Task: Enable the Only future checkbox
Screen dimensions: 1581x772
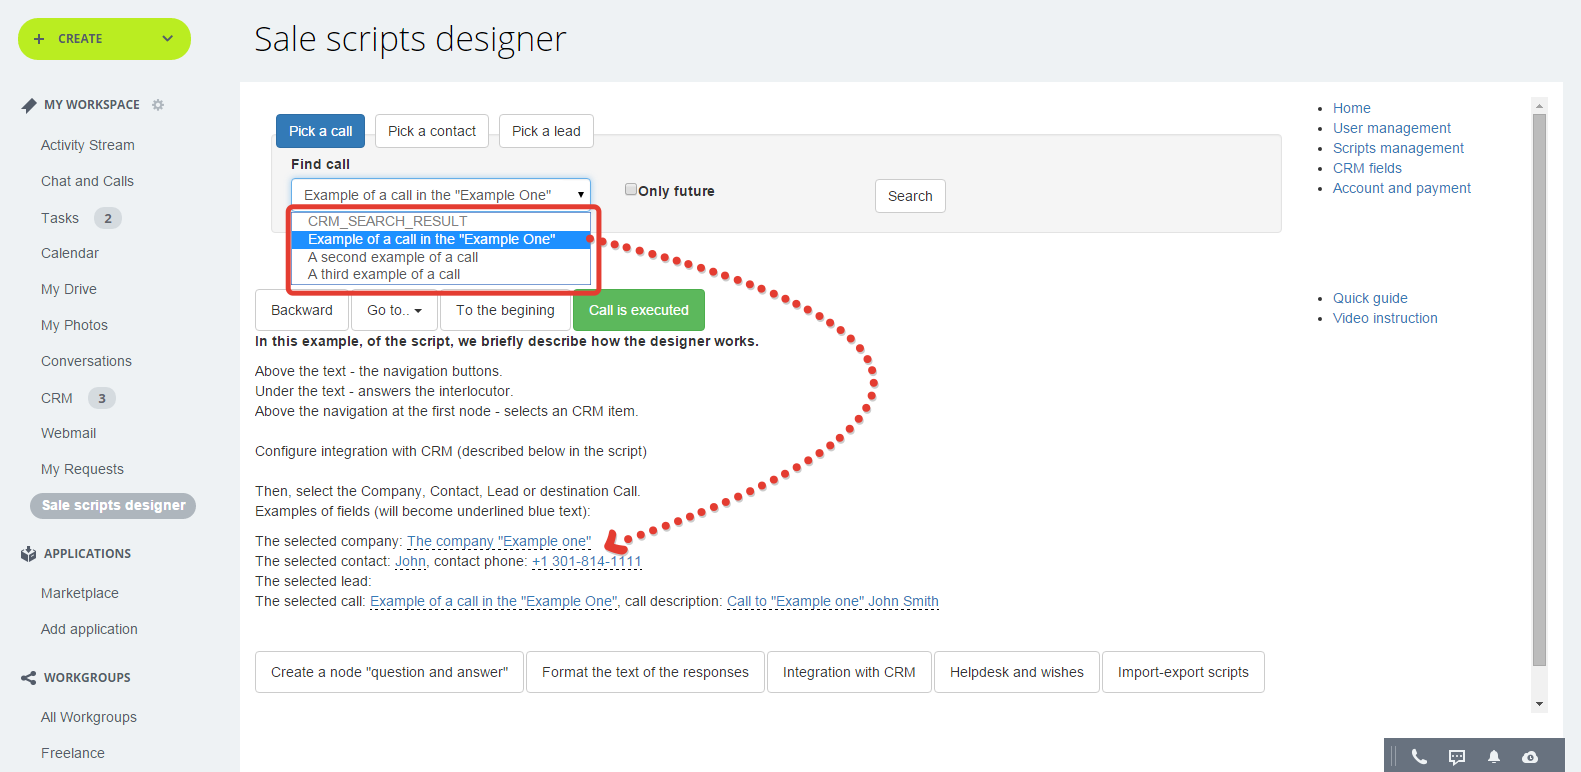Action: pyautogui.click(x=631, y=189)
